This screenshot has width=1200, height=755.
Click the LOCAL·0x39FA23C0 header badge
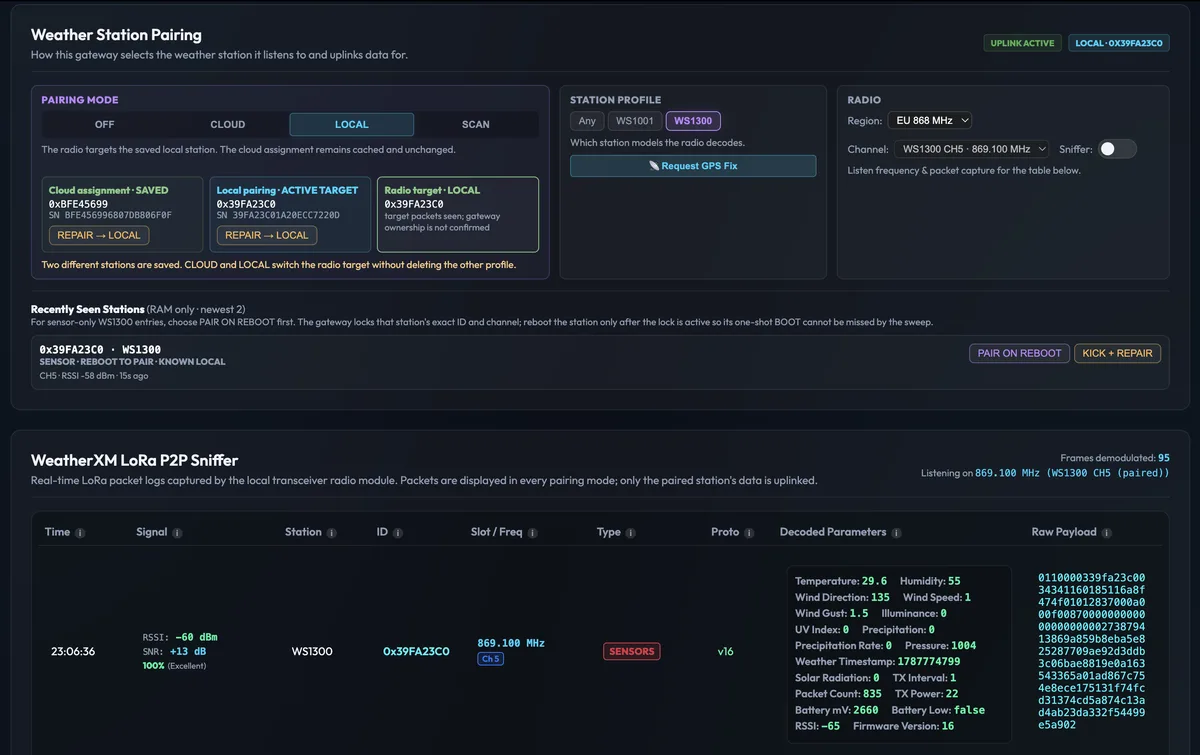1119,44
